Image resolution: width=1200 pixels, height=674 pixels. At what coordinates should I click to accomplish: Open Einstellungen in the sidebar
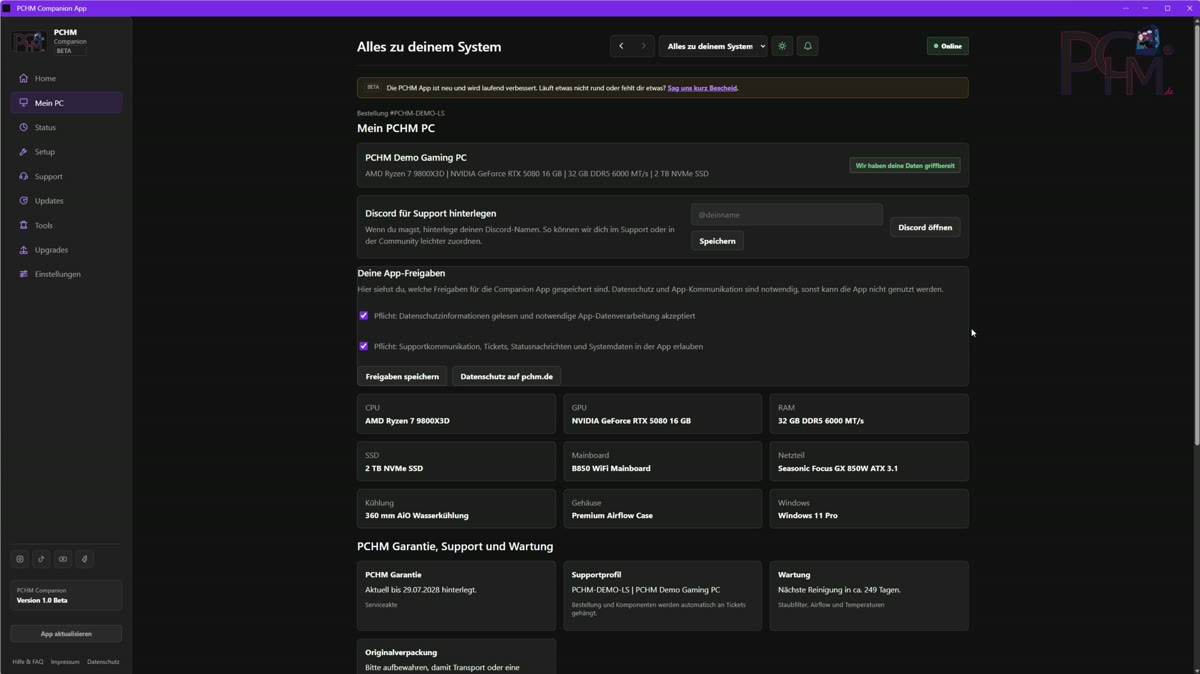(x=66, y=274)
